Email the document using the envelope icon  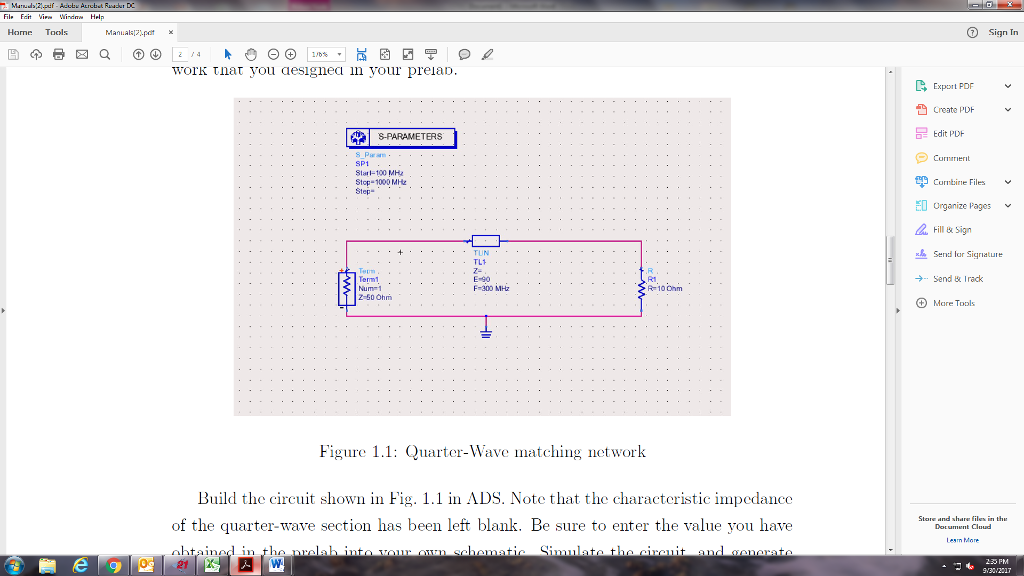(x=81, y=54)
